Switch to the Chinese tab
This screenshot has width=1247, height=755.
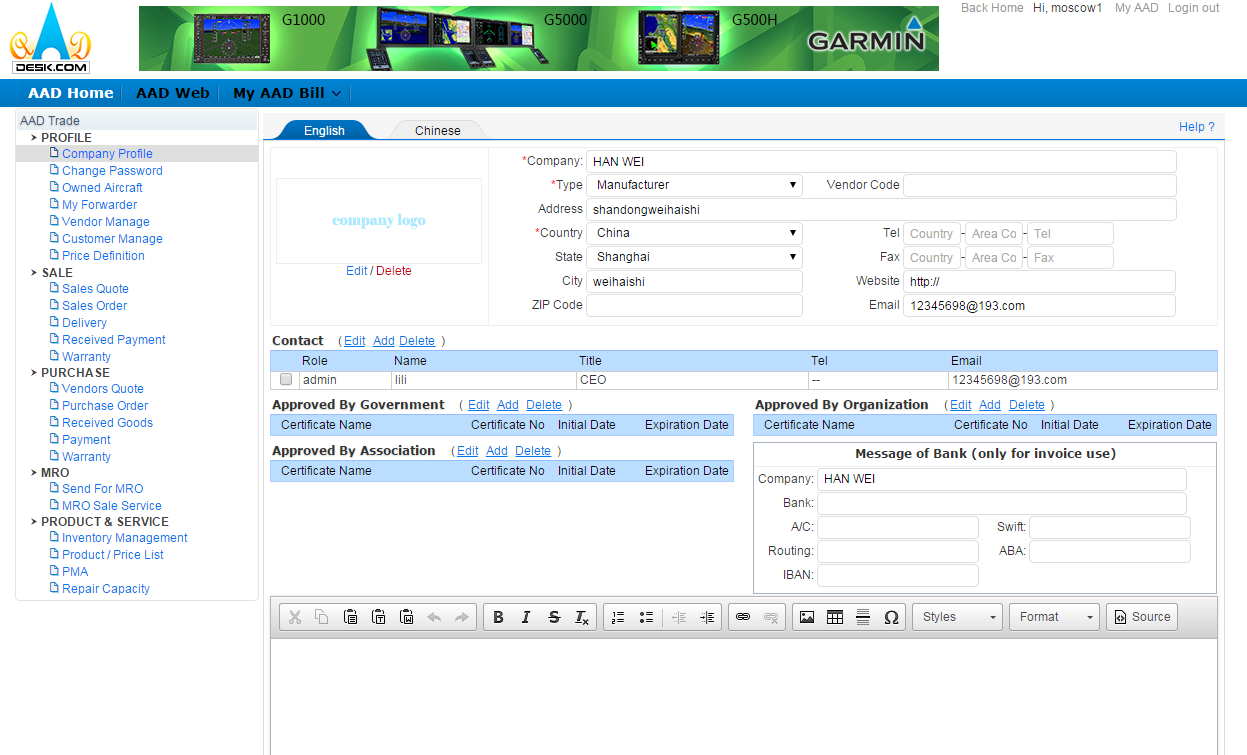438,130
